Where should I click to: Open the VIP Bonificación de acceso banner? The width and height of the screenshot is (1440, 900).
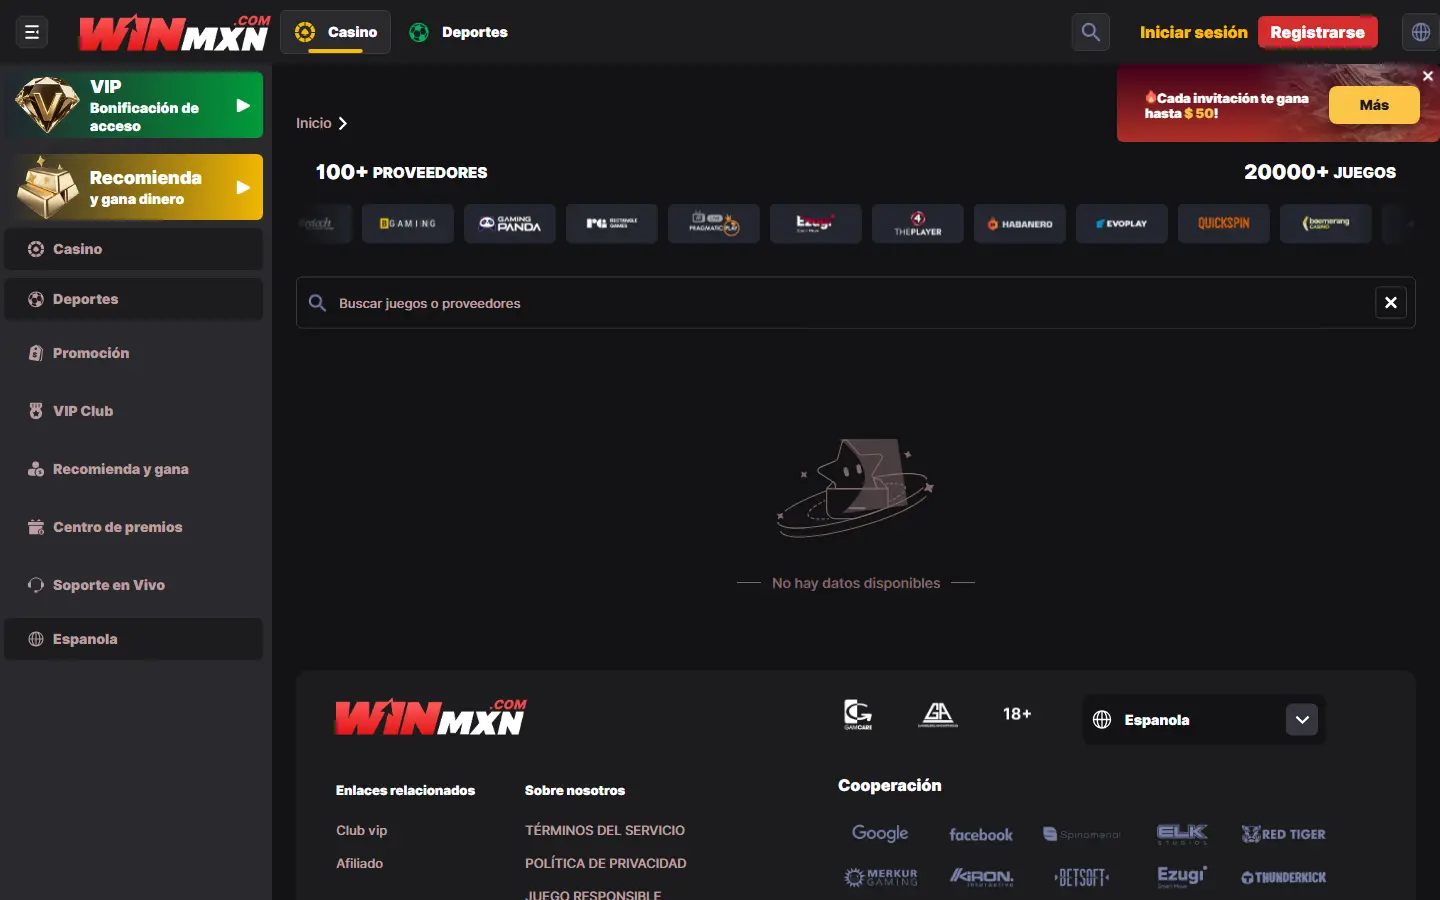coord(134,105)
